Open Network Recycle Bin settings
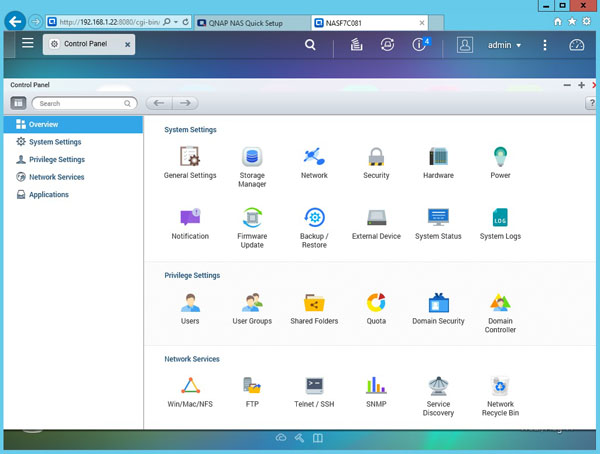 point(500,388)
